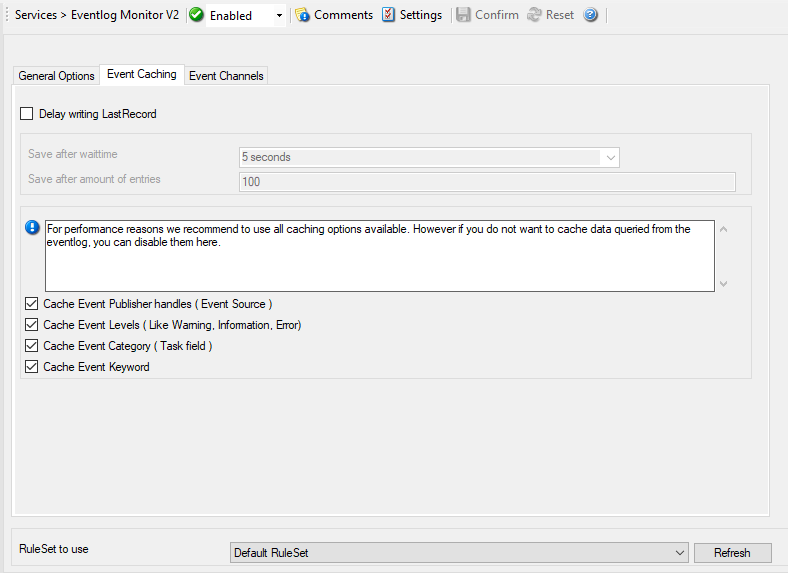Screen dimensions: 788x573
Task: Click the Reset arrows icon
Action: point(534,15)
